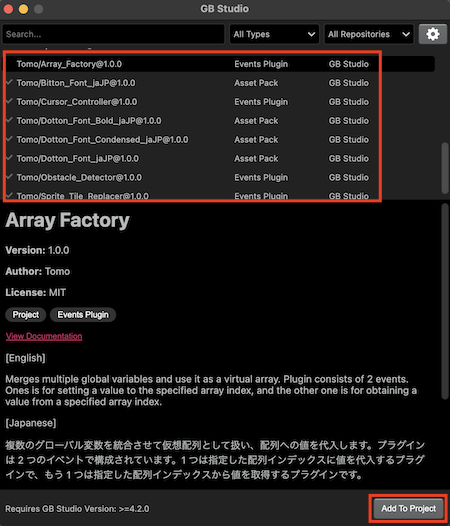
Task: Select Tomo/Dotton_Font_jaJP@1.0.0 asset pack
Action: coord(218,158)
